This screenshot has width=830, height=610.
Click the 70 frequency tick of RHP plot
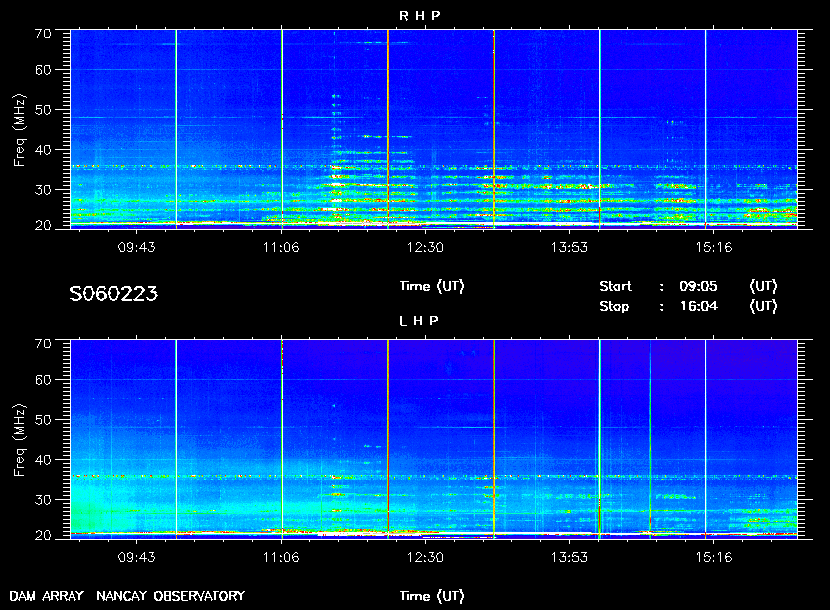click(x=43, y=34)
